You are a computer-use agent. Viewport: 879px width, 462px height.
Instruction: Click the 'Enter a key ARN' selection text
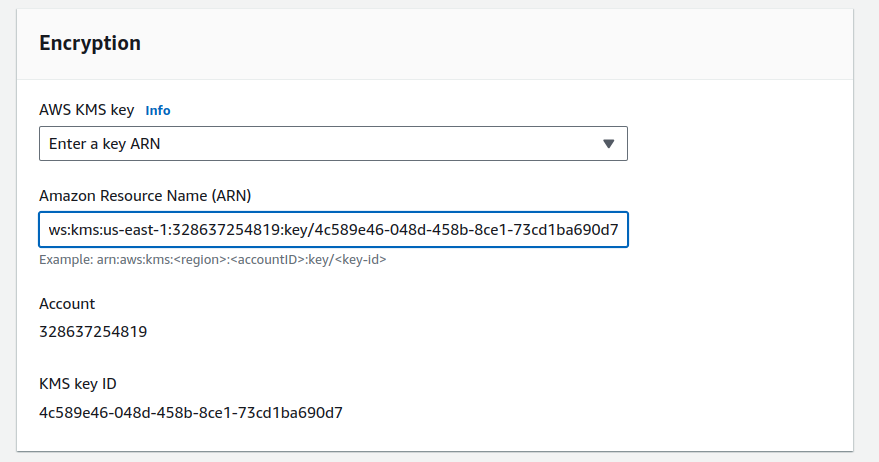tap(105, 144)
